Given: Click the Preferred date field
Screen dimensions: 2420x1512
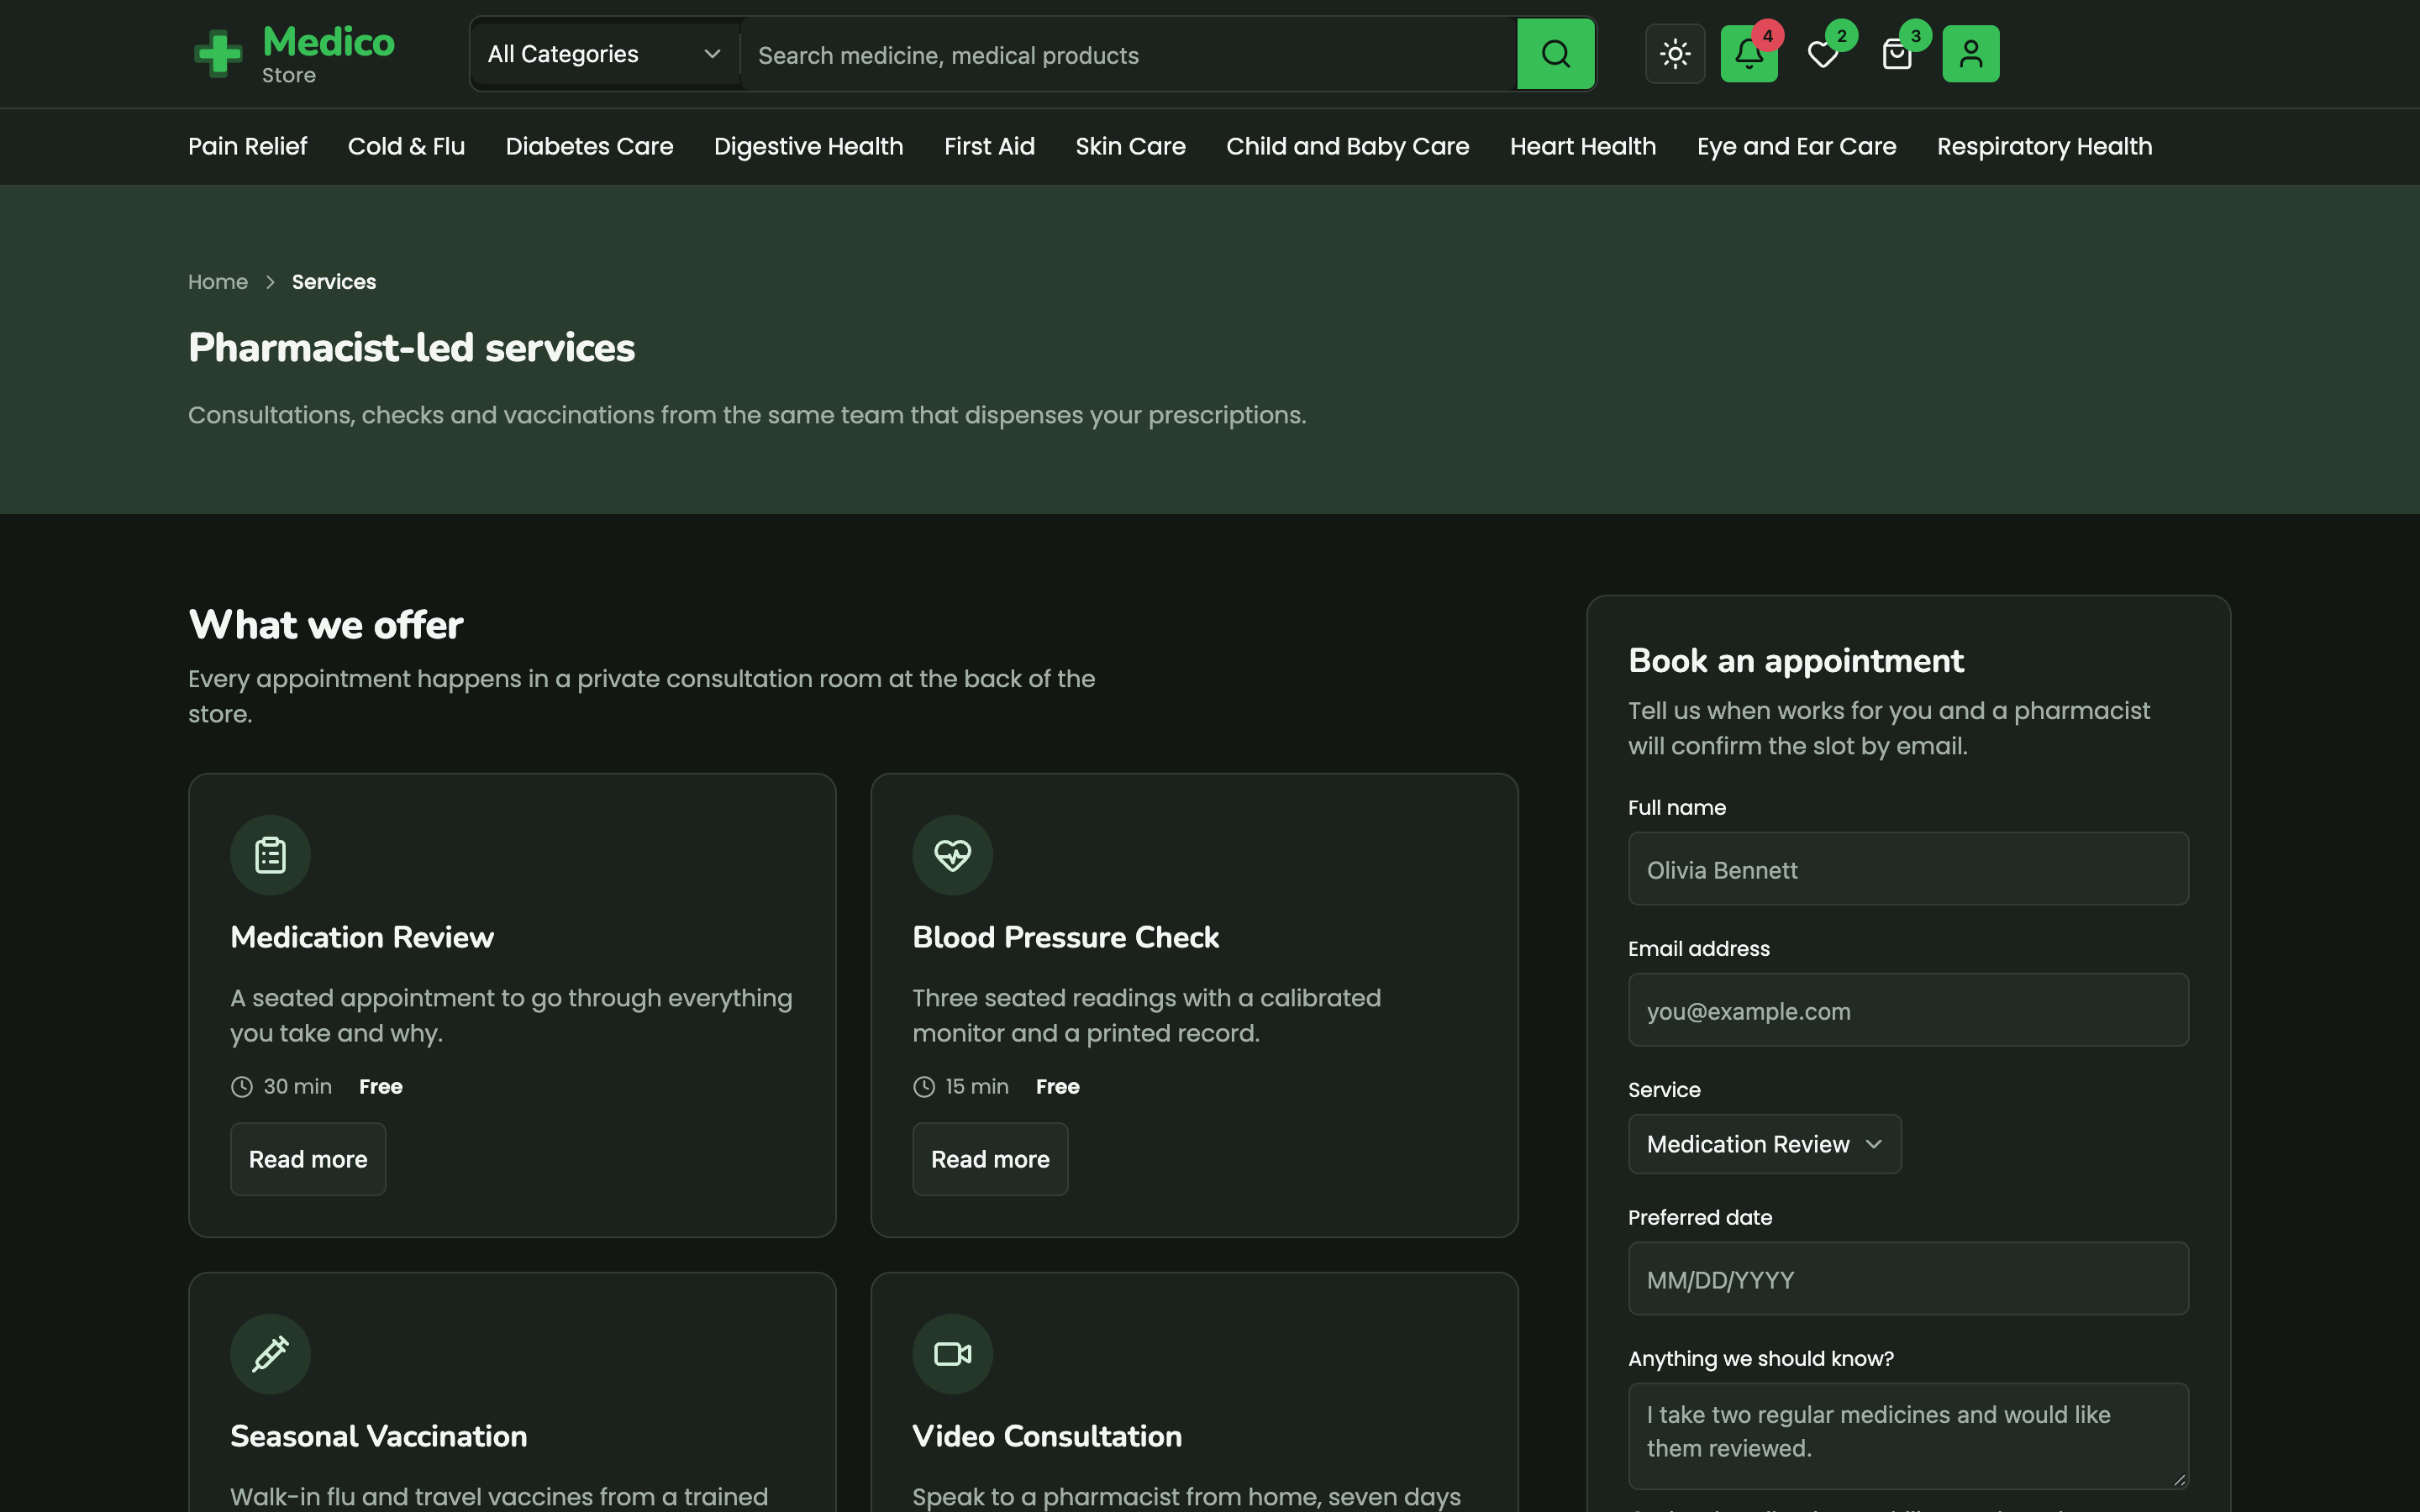Looking at the screenshot, I should [x=1908, y=1279].
